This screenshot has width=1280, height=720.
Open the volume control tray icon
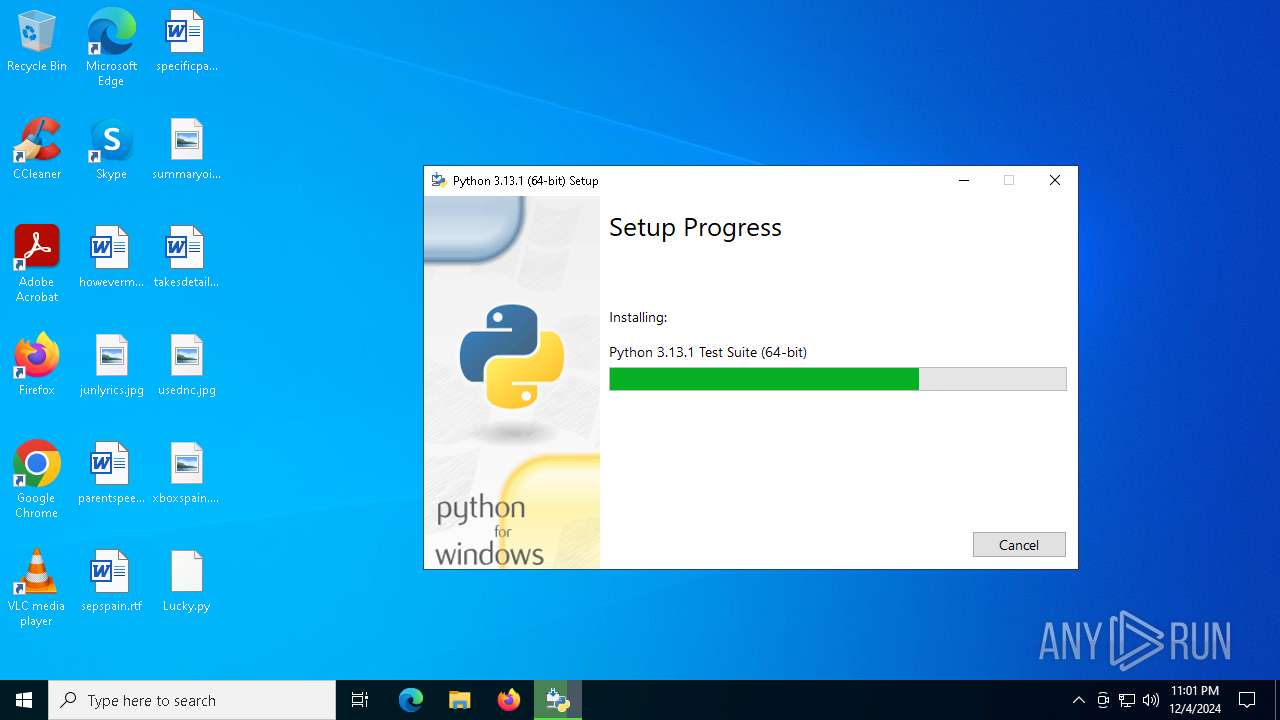tap(1151, 700)
